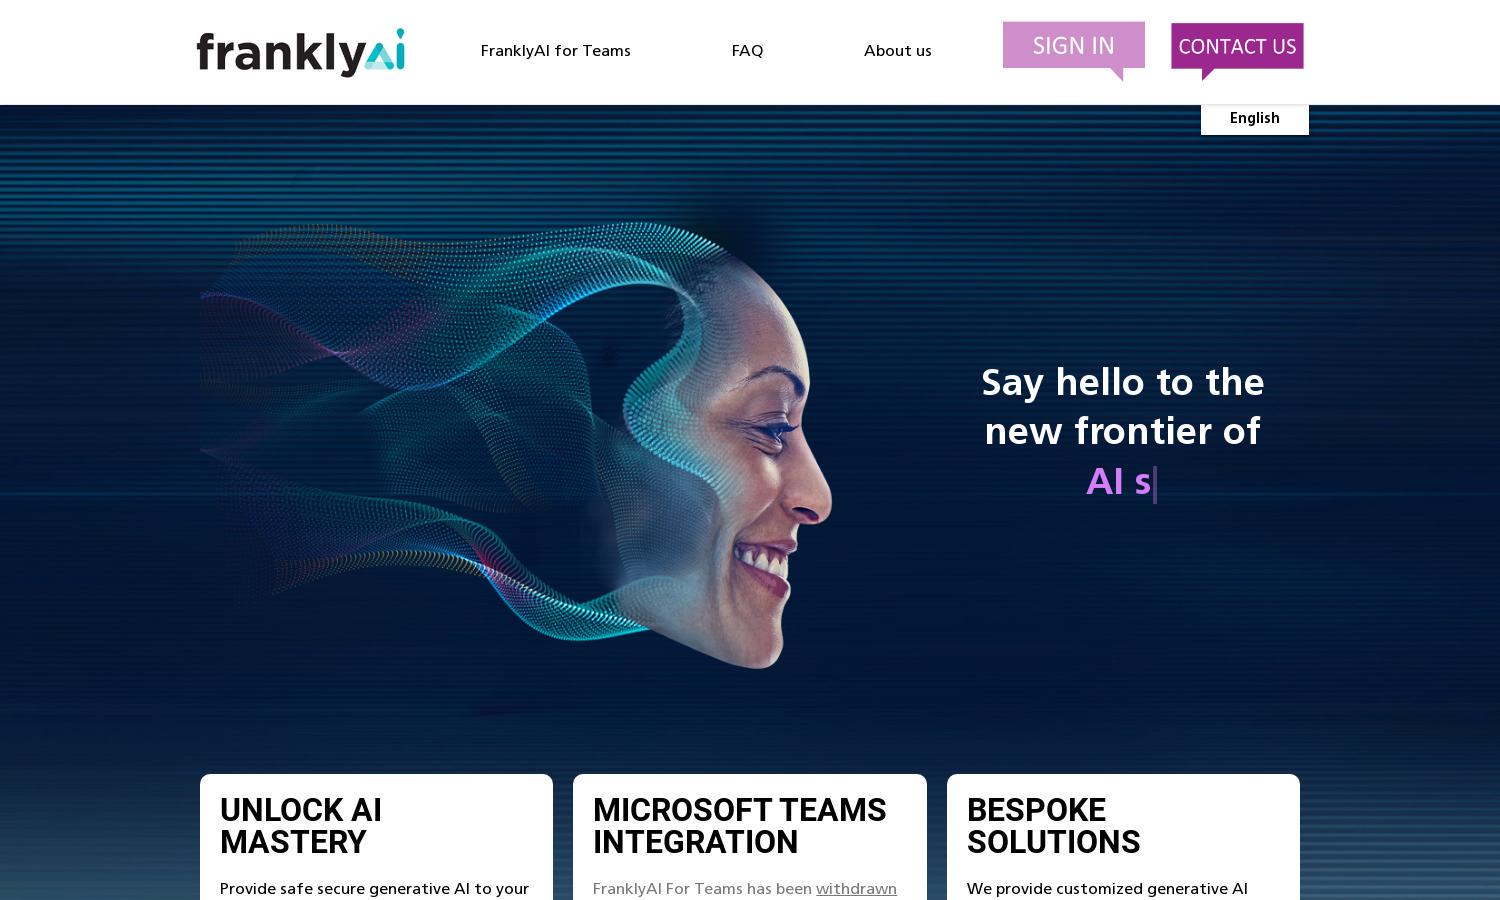Click the franklyAI logo

[301, 52]
